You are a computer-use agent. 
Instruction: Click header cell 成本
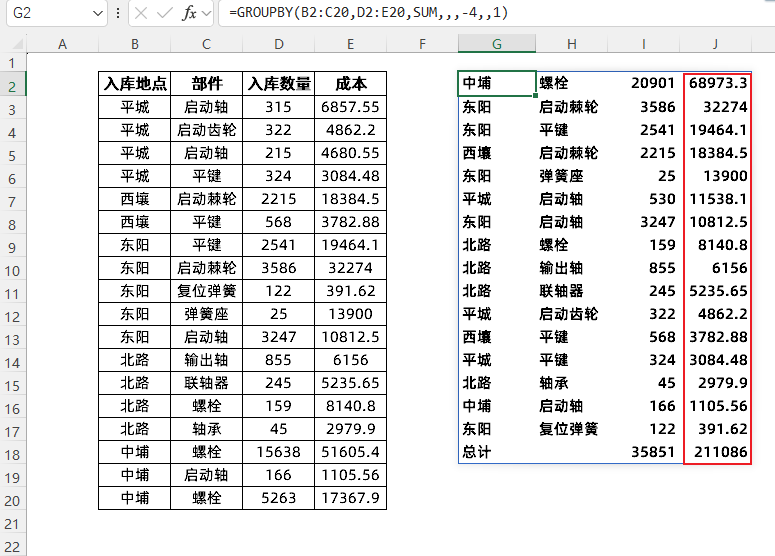[x=350, y=84]
